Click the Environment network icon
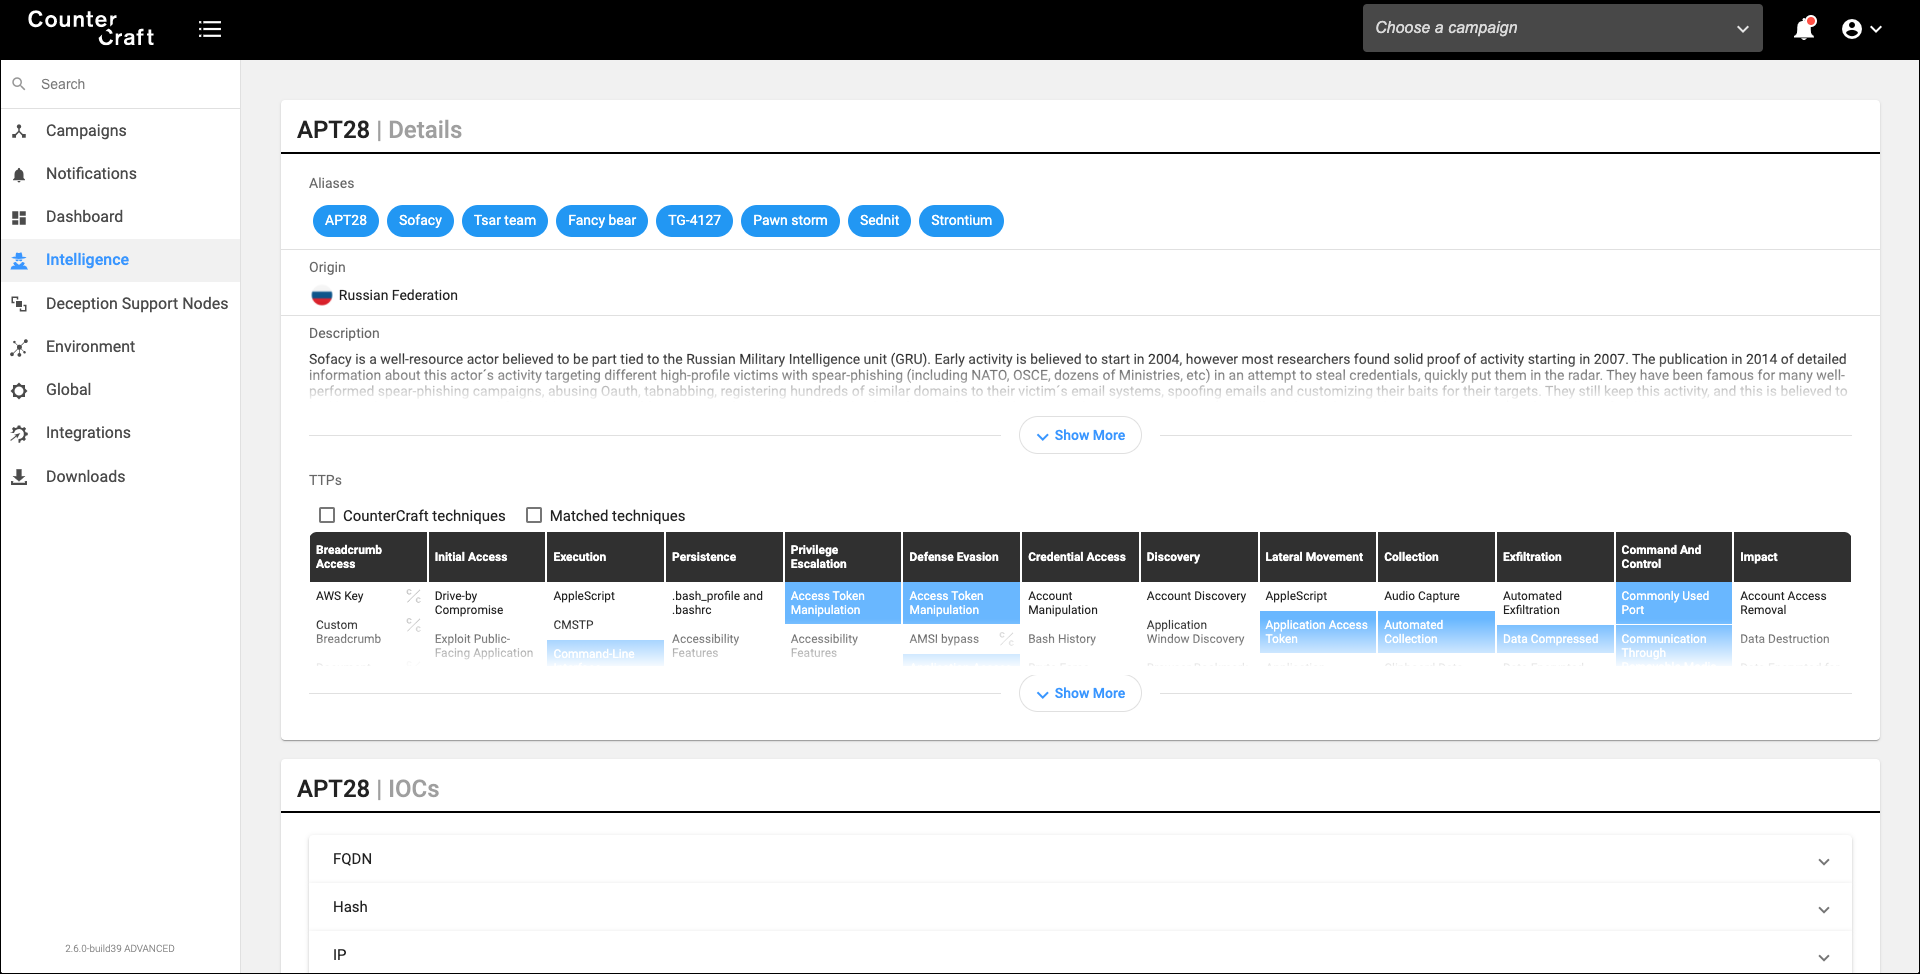 click(x=19, y=347)
